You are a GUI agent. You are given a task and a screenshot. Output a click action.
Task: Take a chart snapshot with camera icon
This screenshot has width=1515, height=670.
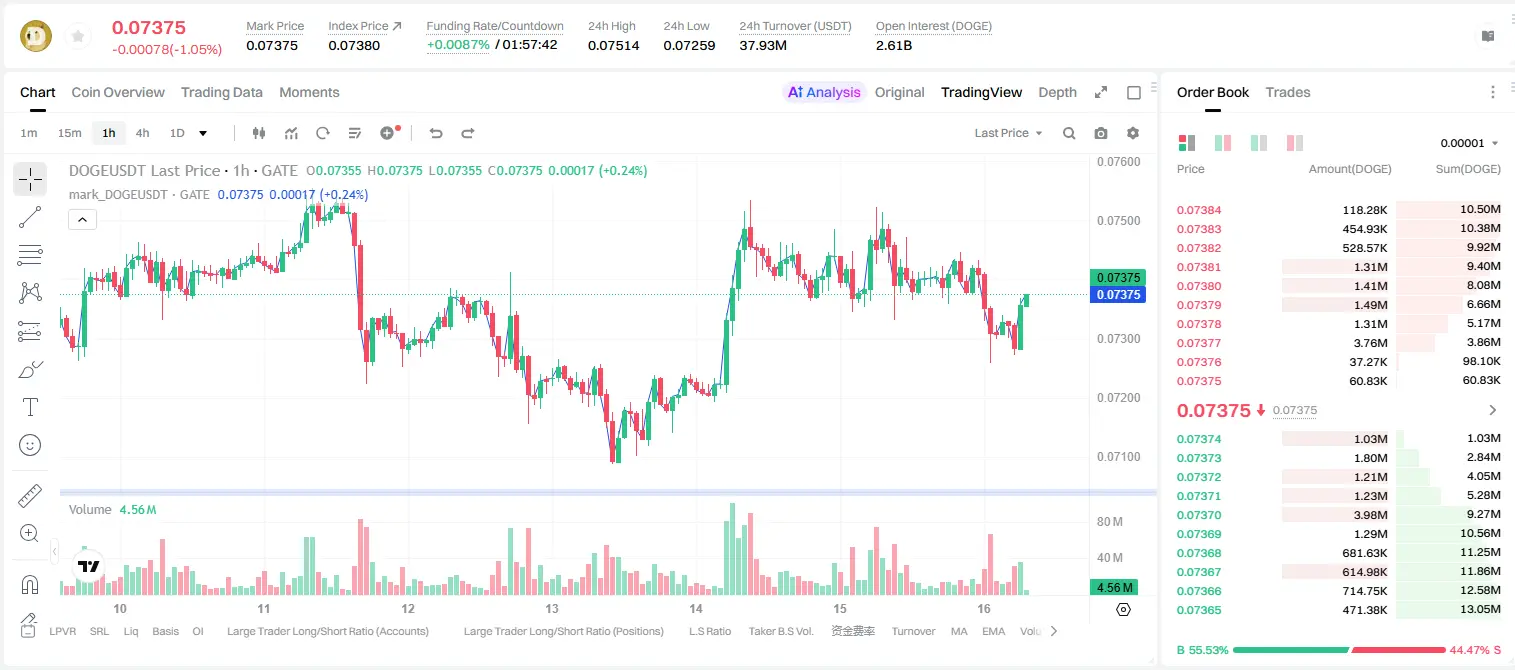point(1101,133)
